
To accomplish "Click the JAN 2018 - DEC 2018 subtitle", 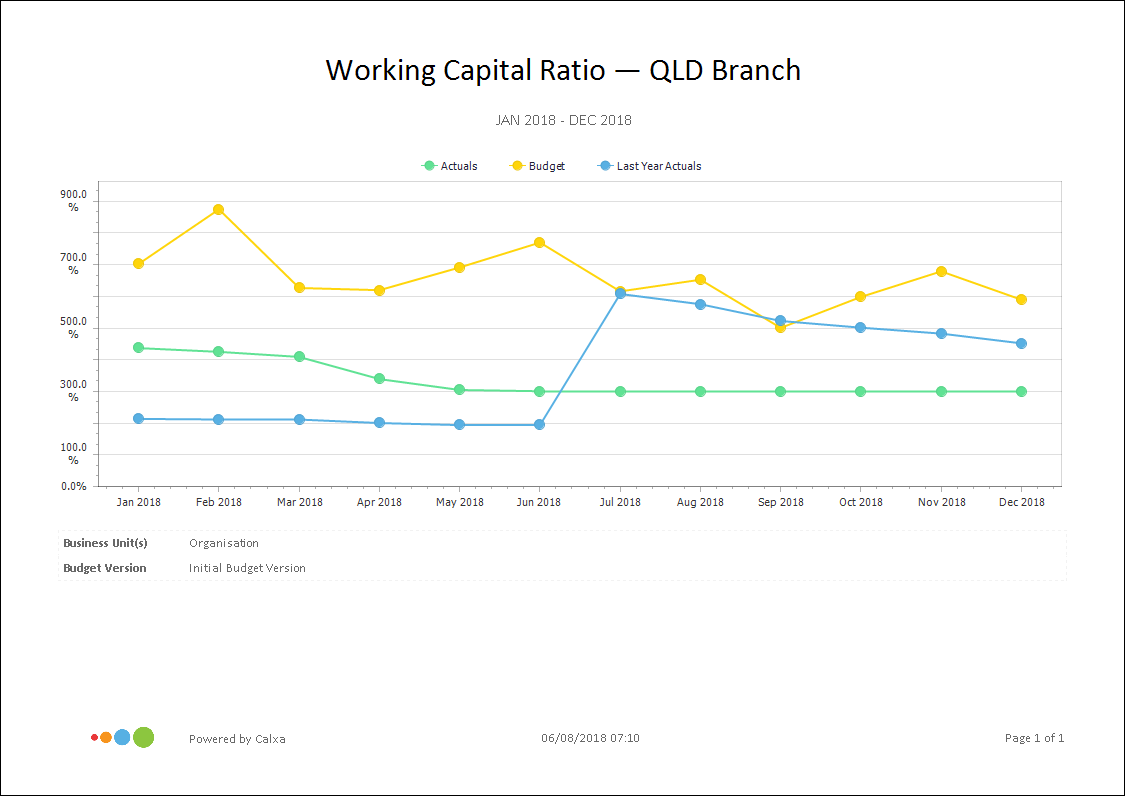I will 563,120.
